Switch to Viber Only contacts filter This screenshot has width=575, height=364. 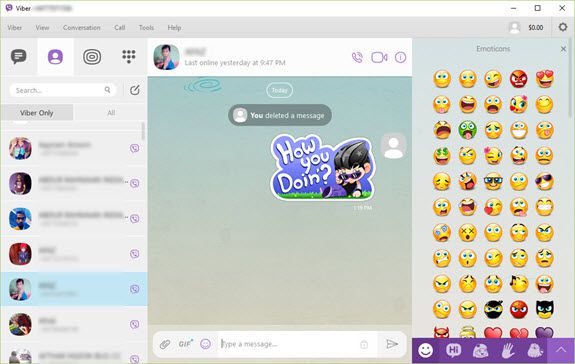coord(37,113)
